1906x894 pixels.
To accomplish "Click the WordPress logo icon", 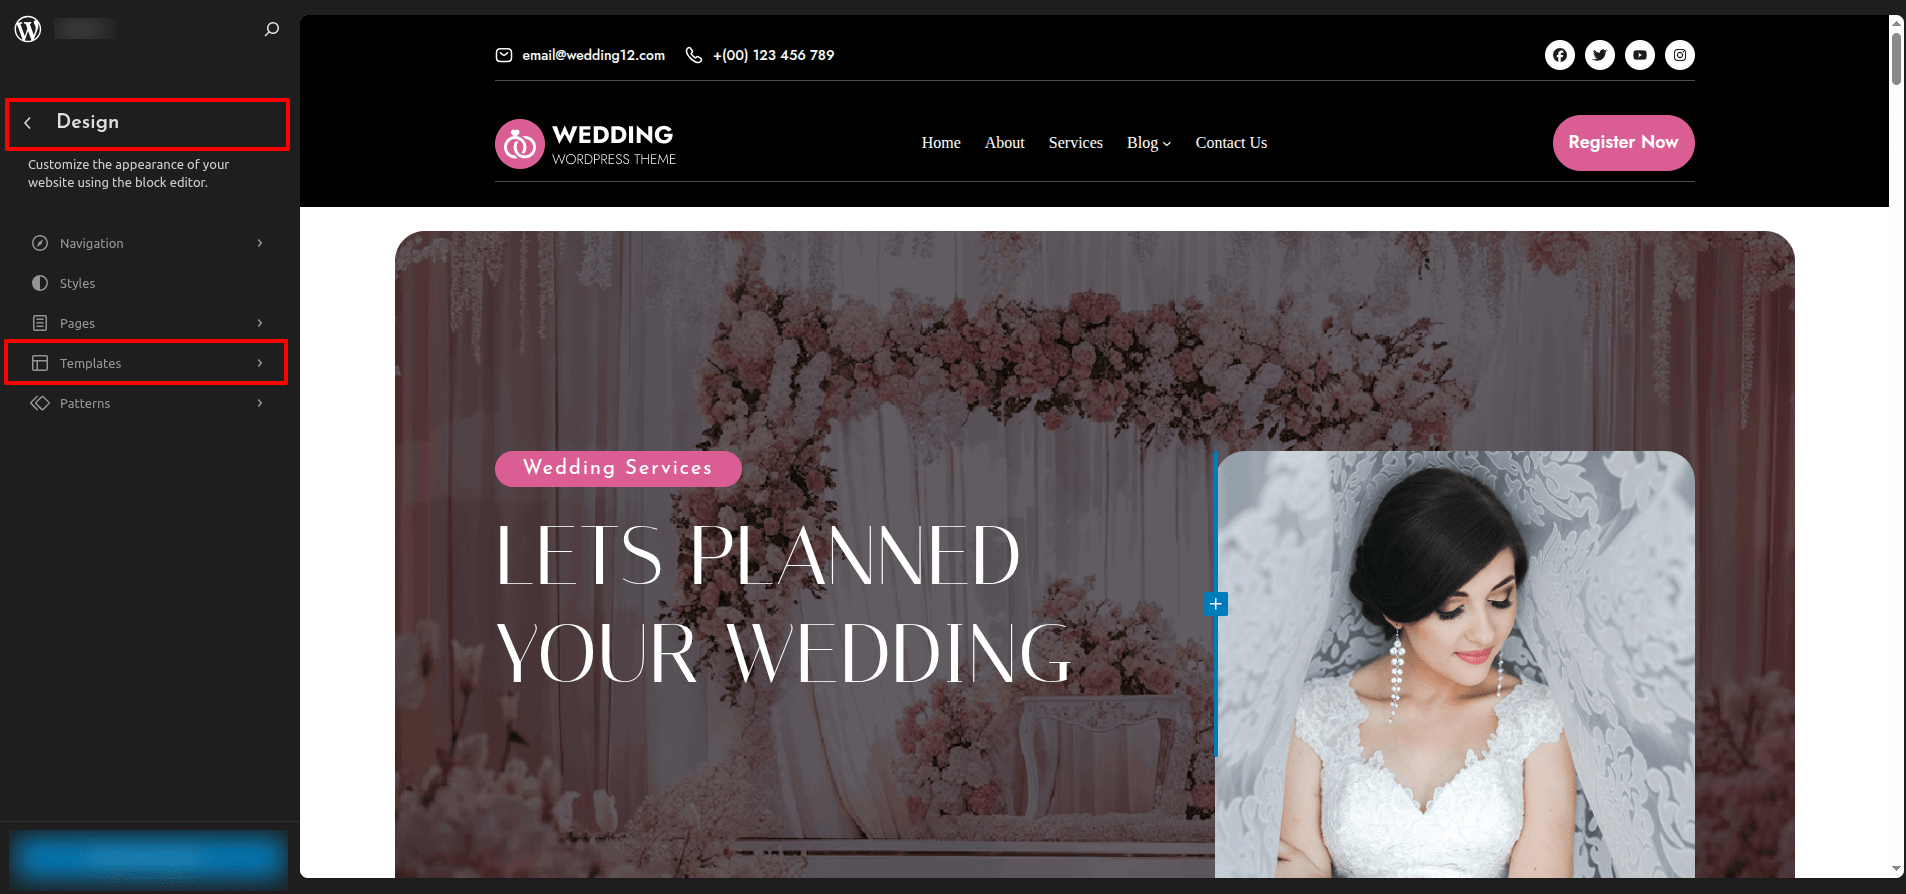I will 28,29.
